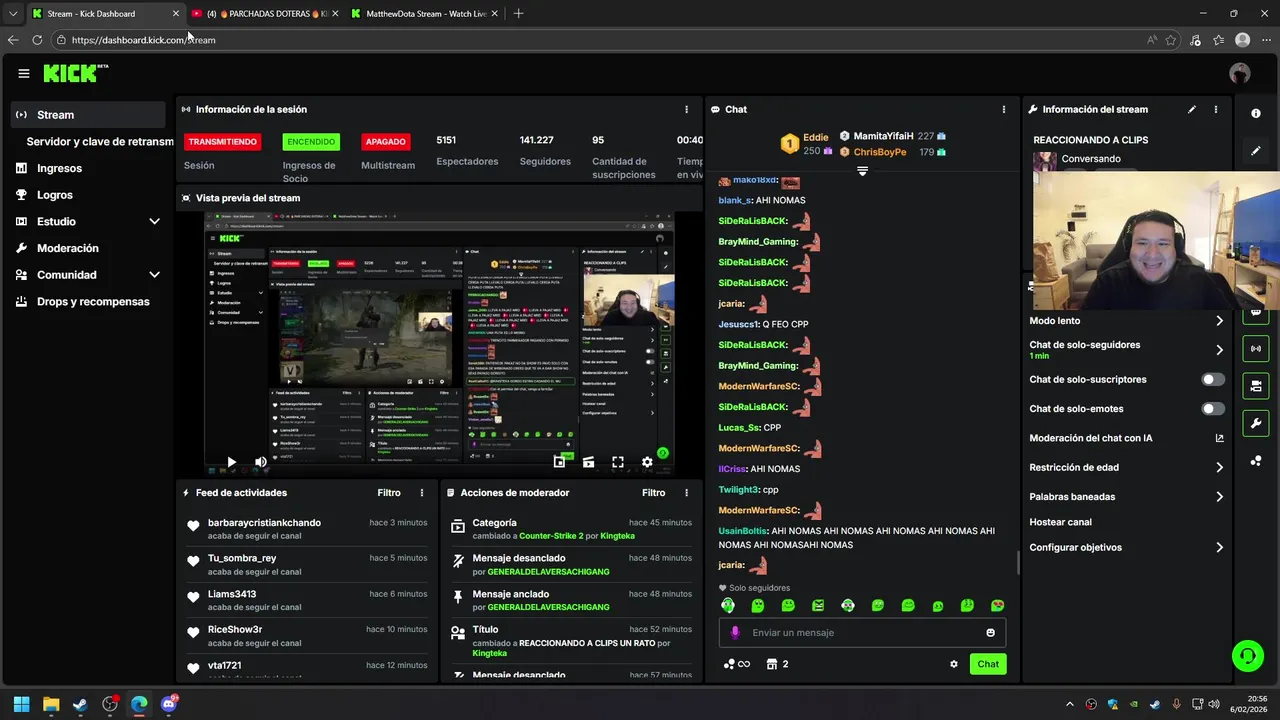Click the browser address bar URL
This screenshot has height=720, width=1280.
tap(143, 40)
